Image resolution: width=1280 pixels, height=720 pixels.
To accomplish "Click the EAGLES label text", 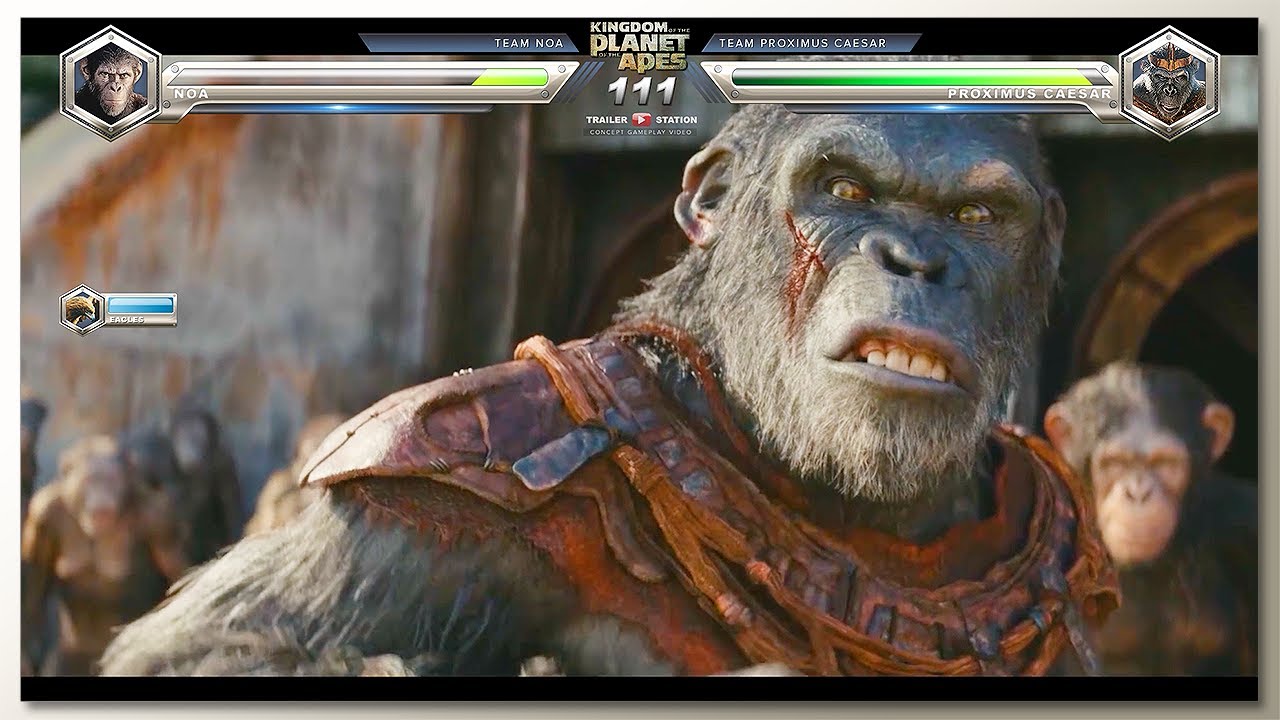I will [x=126, y=320].
